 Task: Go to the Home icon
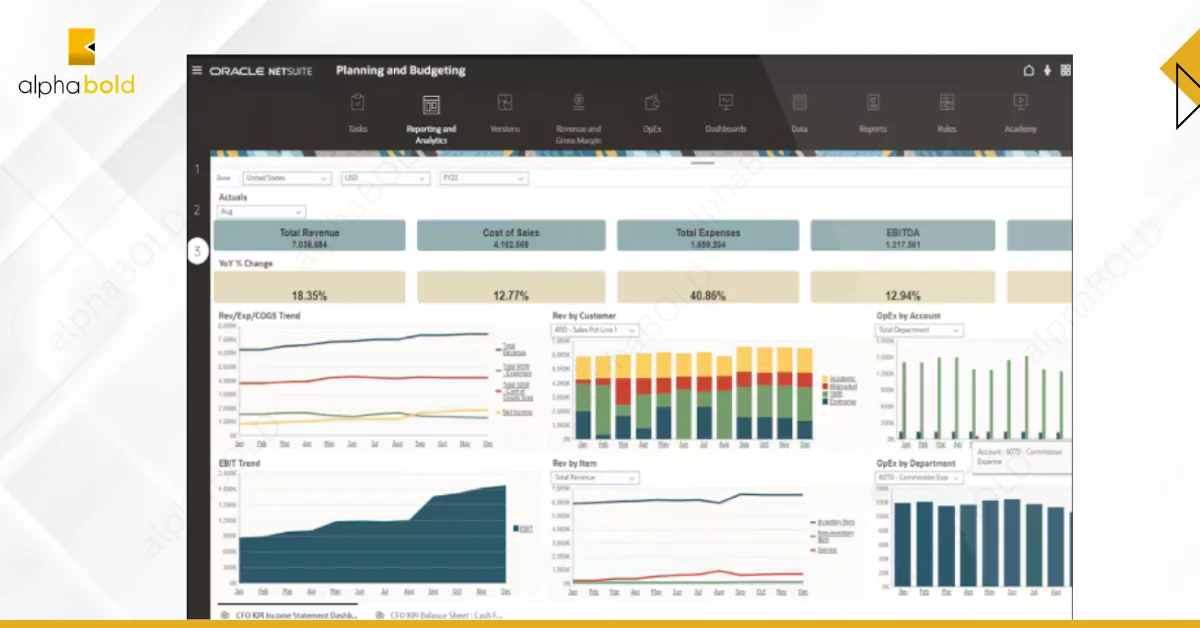click(x=1028, y=70)
